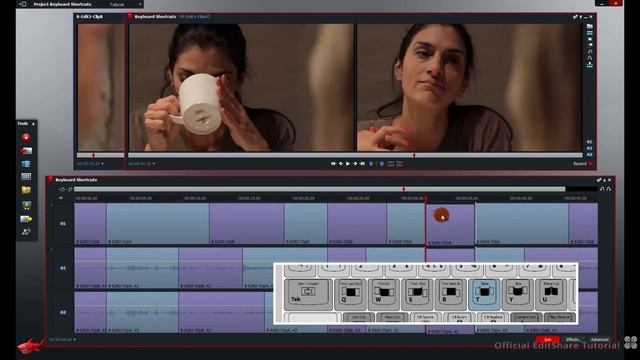The image size is (640, 360).
Task: Click the red timeline playhead at the ruler
Action: coord(426,198)
